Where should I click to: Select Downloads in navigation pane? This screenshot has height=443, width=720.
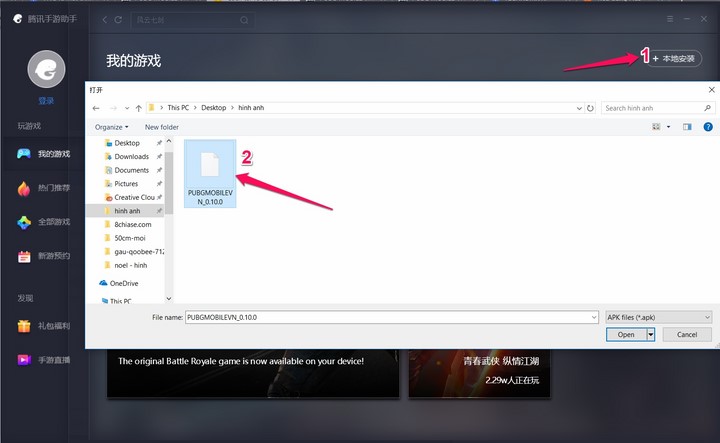131,156
